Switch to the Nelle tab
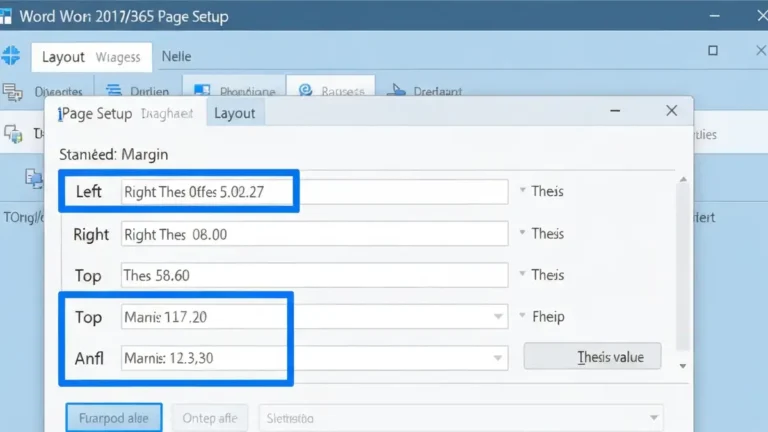Image resolution: width=768 pixels, height=432 pixels. pyautogui.click(x=176, y=57)
